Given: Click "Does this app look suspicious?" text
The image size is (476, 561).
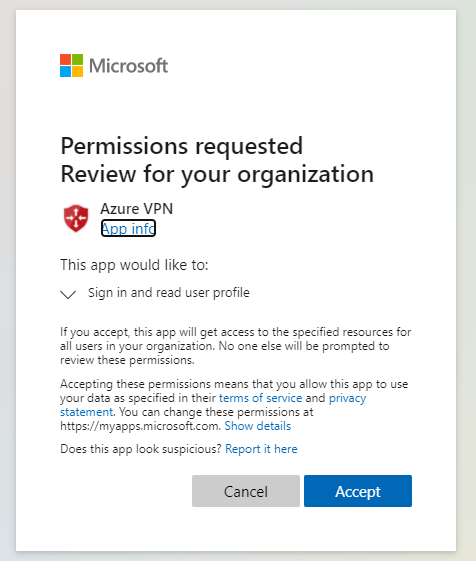Looking at the screenshot, I should pyautogui.click(x=141, y=449).
